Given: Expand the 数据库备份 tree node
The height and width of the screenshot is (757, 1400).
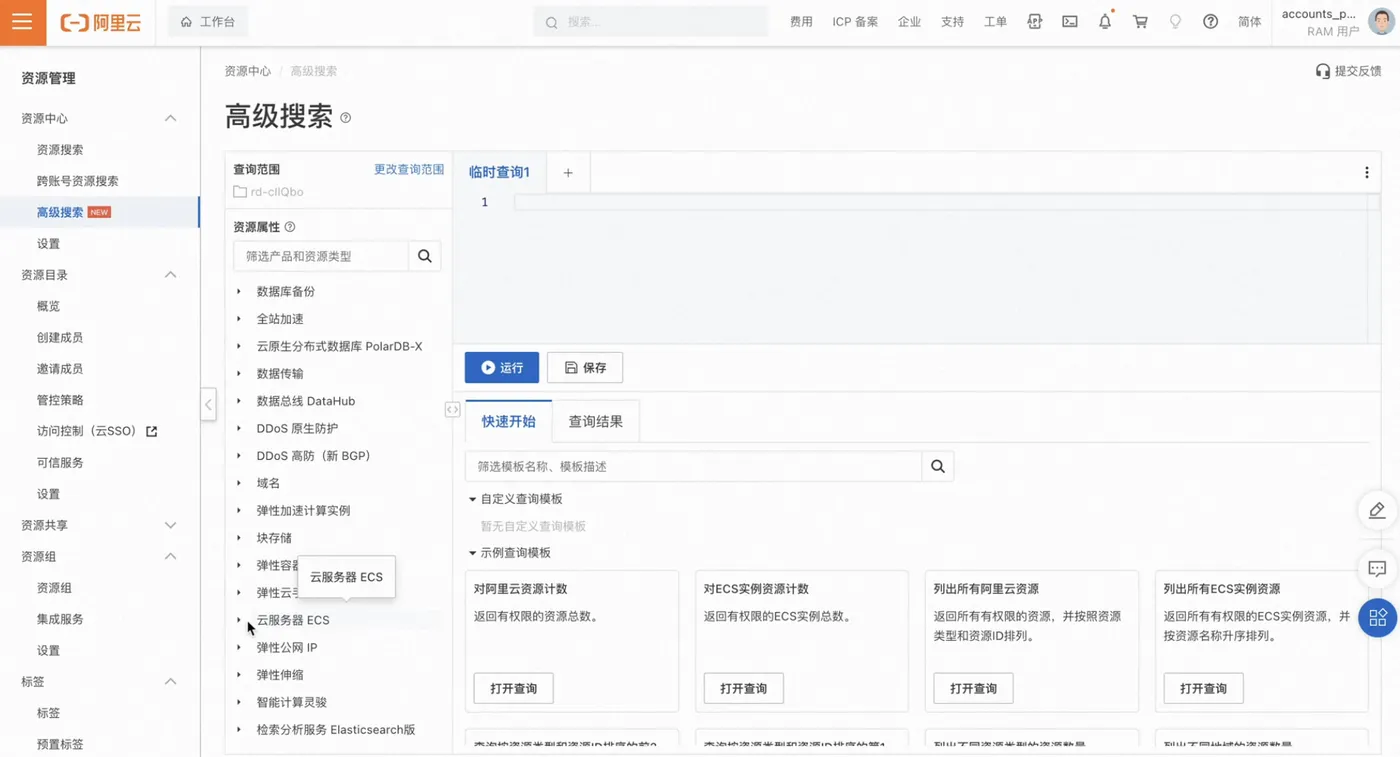Looking at the screenshot, I should 239,291.
